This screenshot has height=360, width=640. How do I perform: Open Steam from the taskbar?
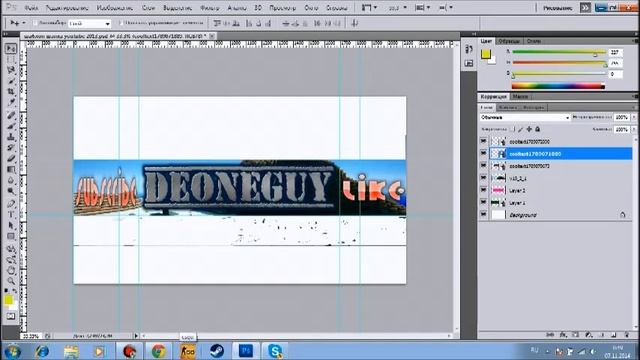[x=217, y=351]
